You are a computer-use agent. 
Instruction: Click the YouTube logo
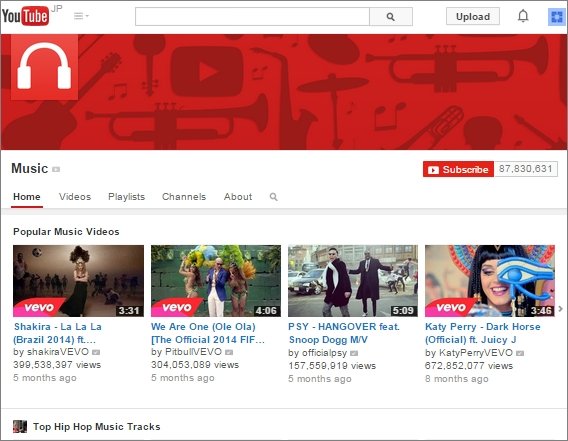coord(25,16)
